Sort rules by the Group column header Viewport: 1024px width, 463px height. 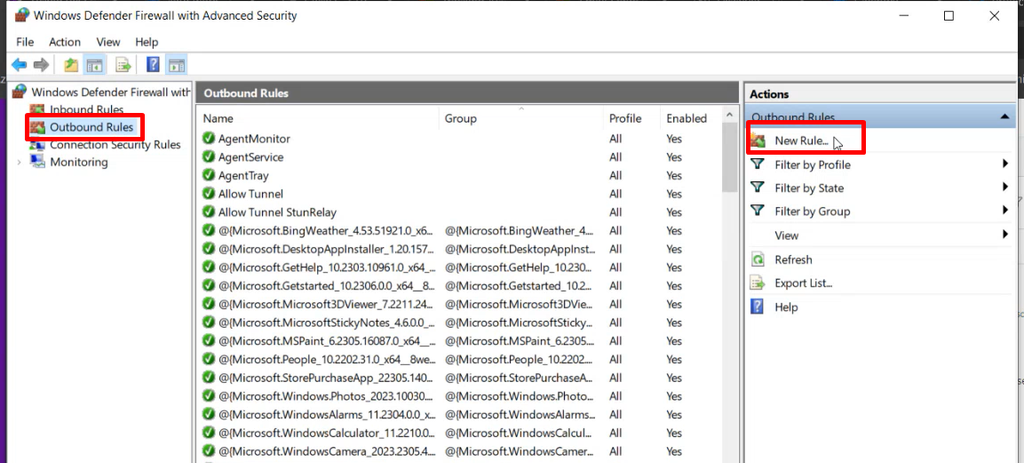[x=521, y=118]
